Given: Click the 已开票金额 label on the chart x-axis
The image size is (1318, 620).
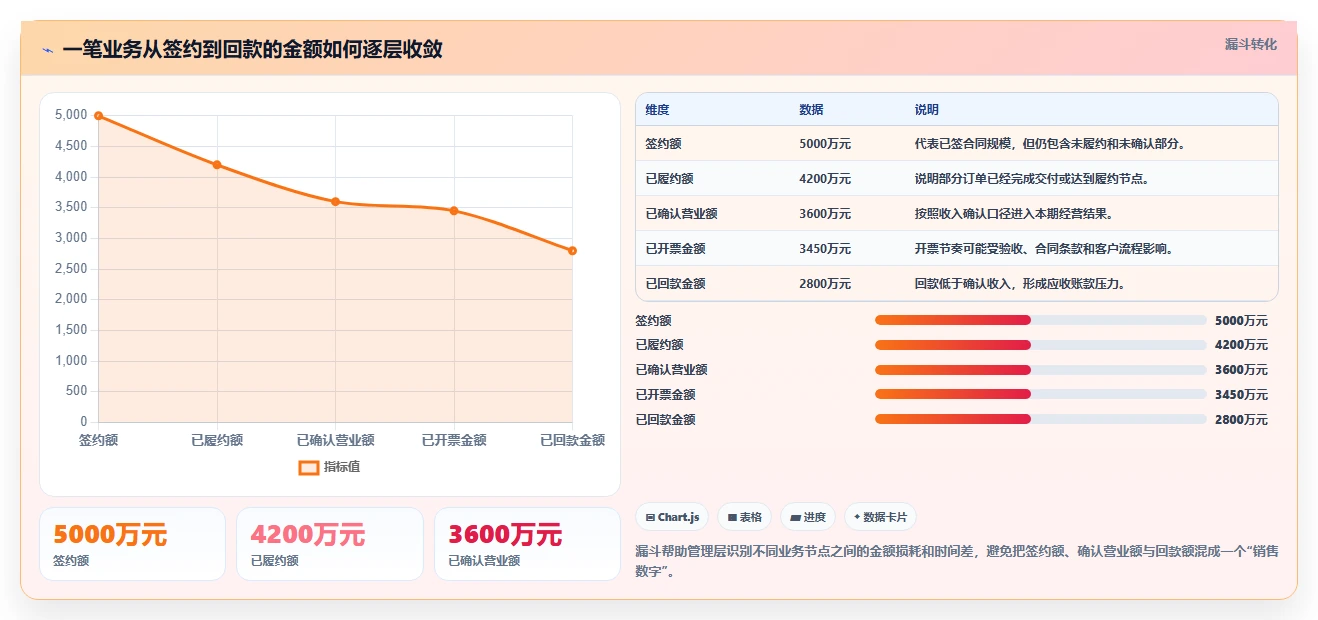Looking at the screenshot, I should coord(454,440).
